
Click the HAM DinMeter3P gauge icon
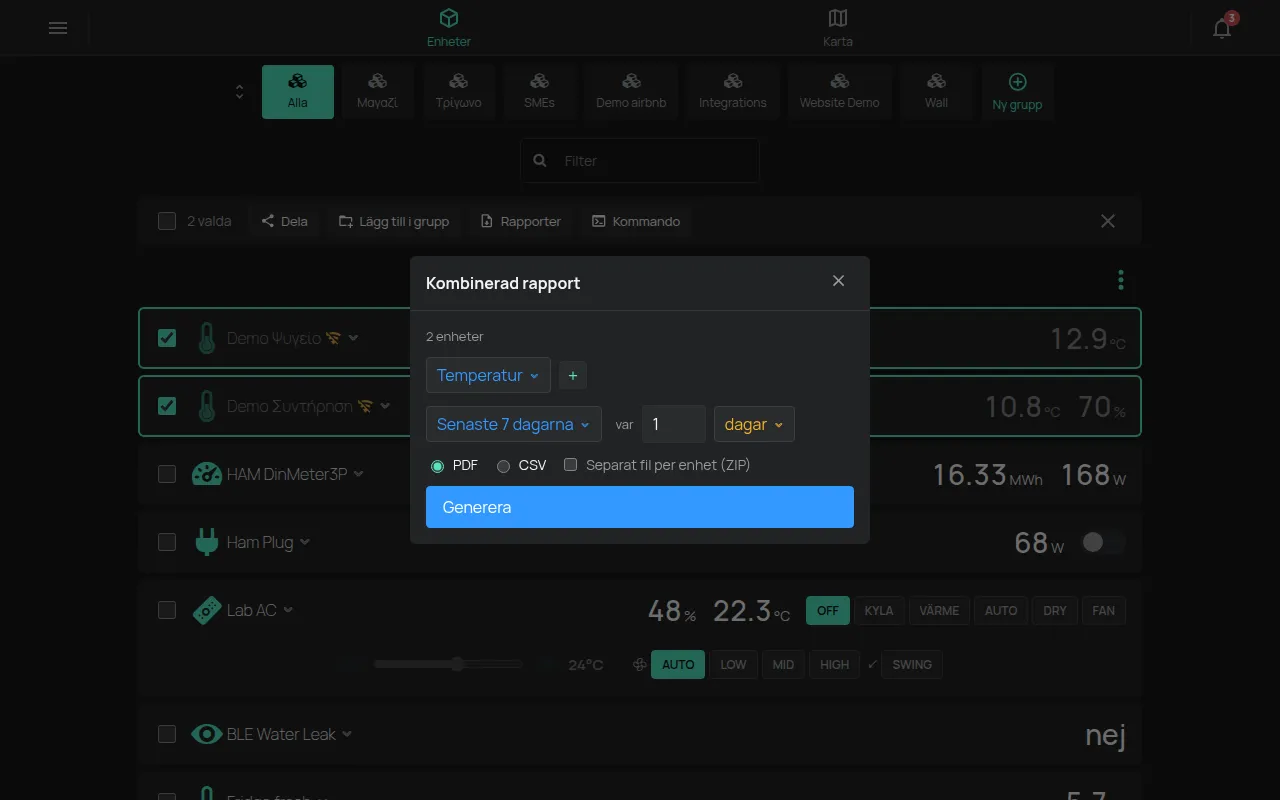pos(206,474)
